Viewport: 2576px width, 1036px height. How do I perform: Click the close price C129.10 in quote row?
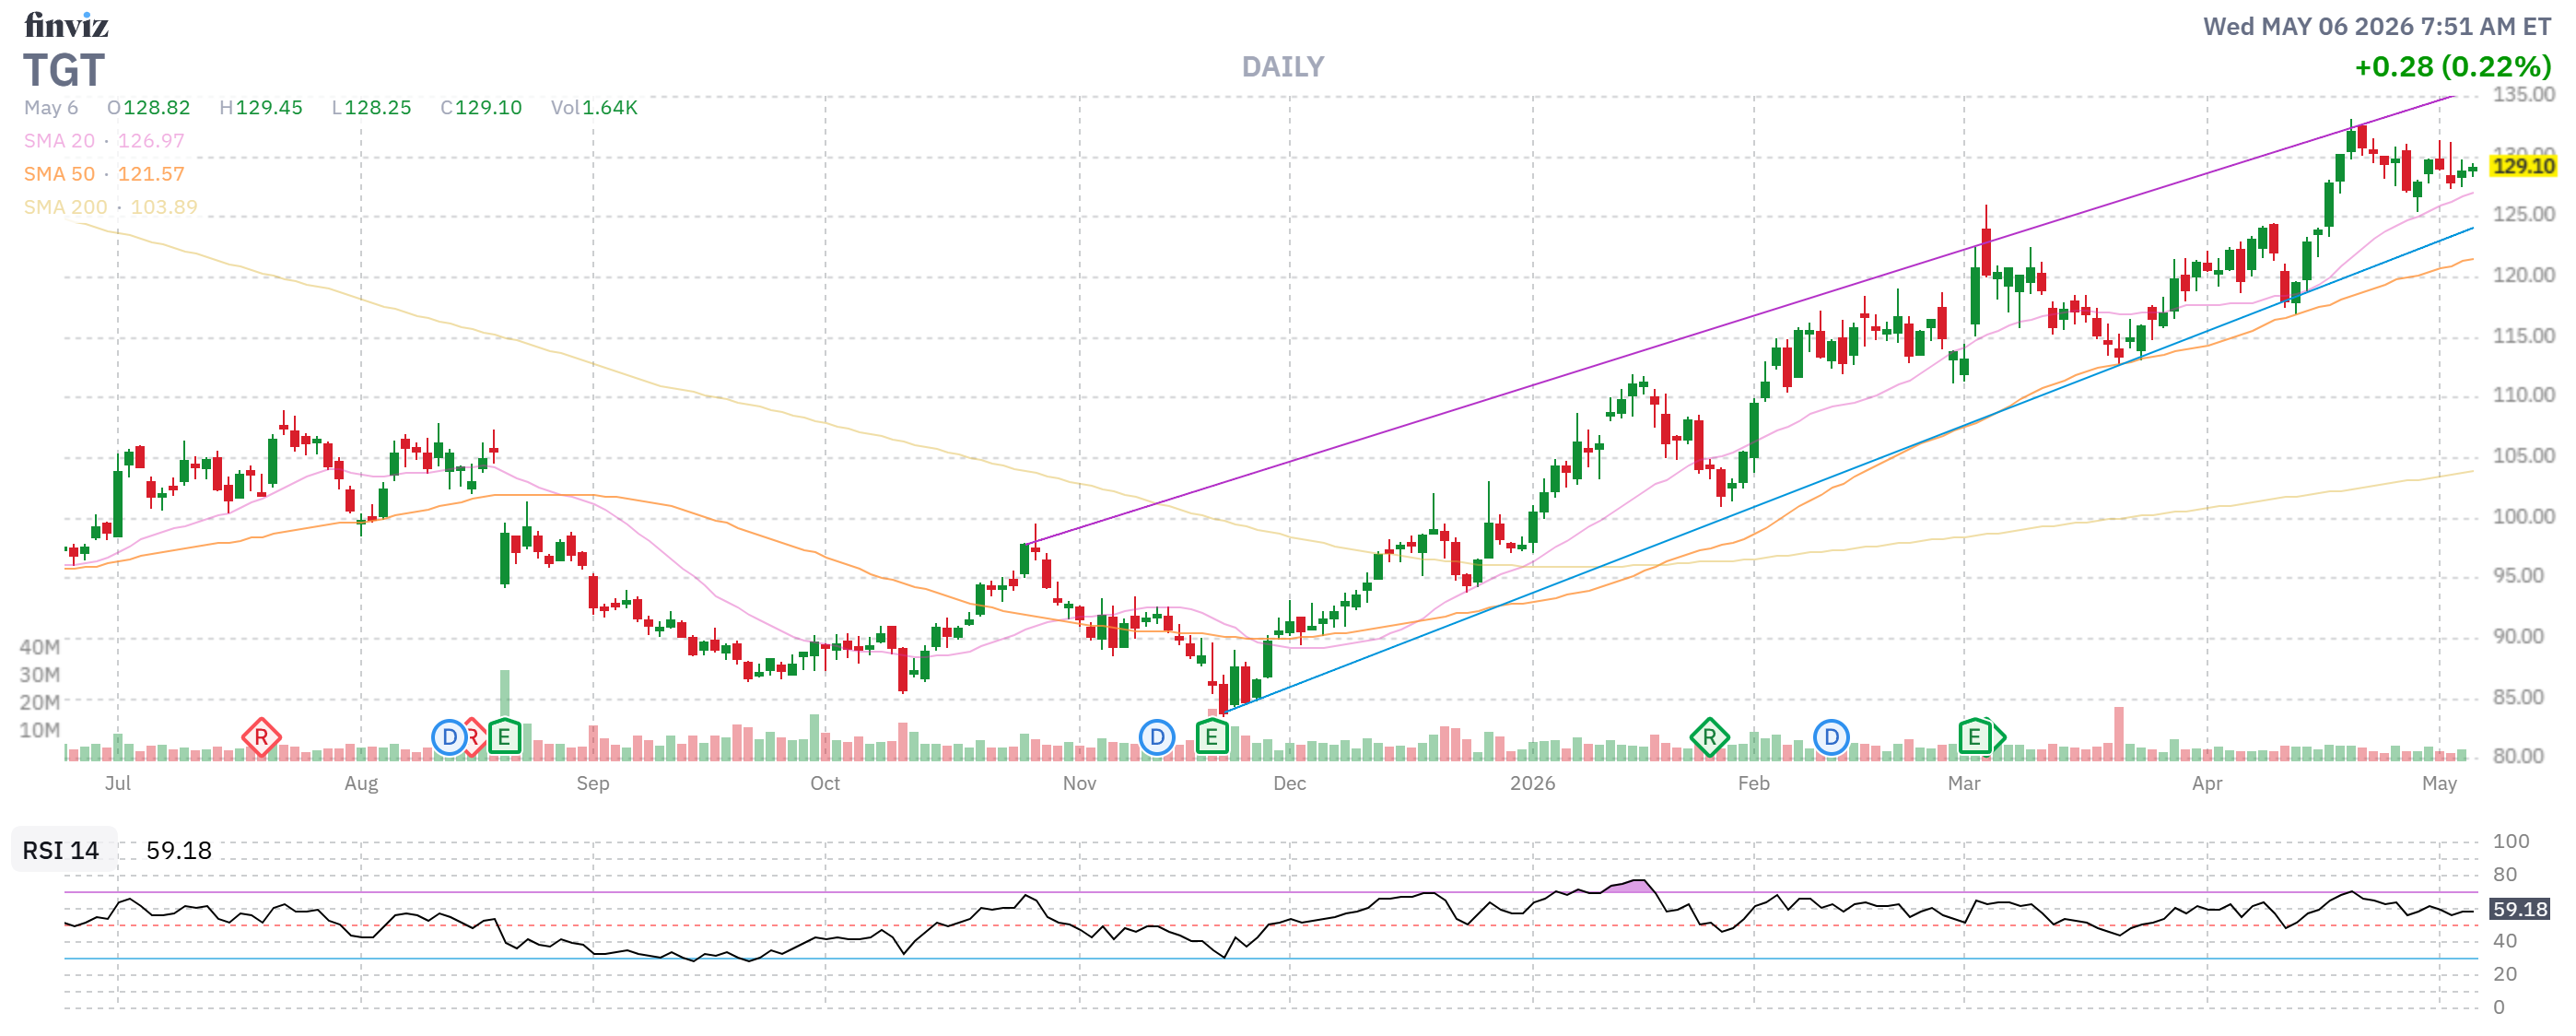click(481, 108)
